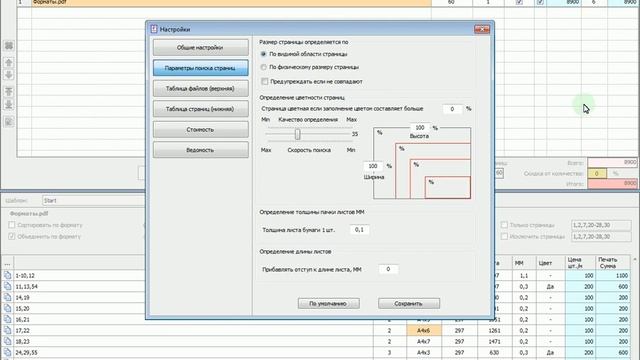
Task: Select the A4x3 format cell
Action: coord(424,352)
